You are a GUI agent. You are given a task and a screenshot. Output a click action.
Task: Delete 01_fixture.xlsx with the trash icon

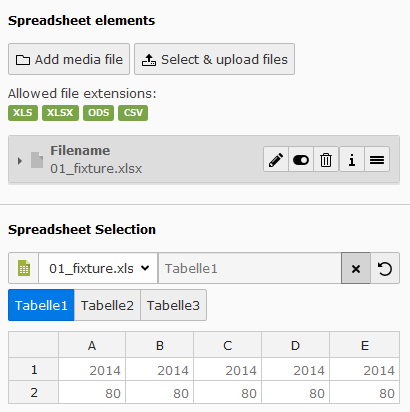tap(326, 160)
